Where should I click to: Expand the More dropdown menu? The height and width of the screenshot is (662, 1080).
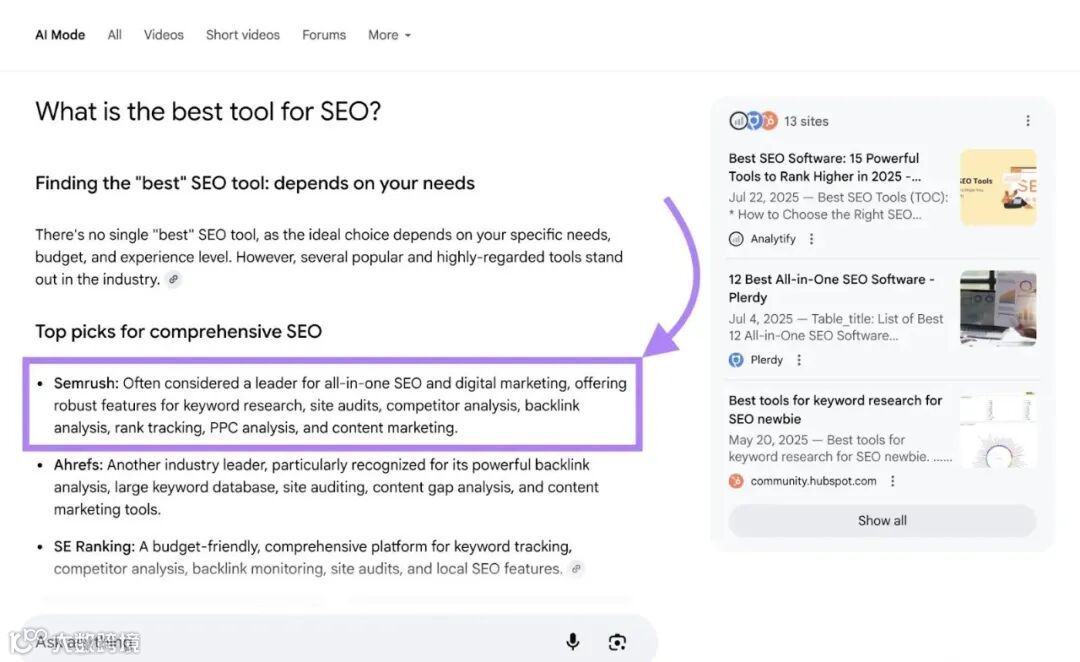point(389,35)
